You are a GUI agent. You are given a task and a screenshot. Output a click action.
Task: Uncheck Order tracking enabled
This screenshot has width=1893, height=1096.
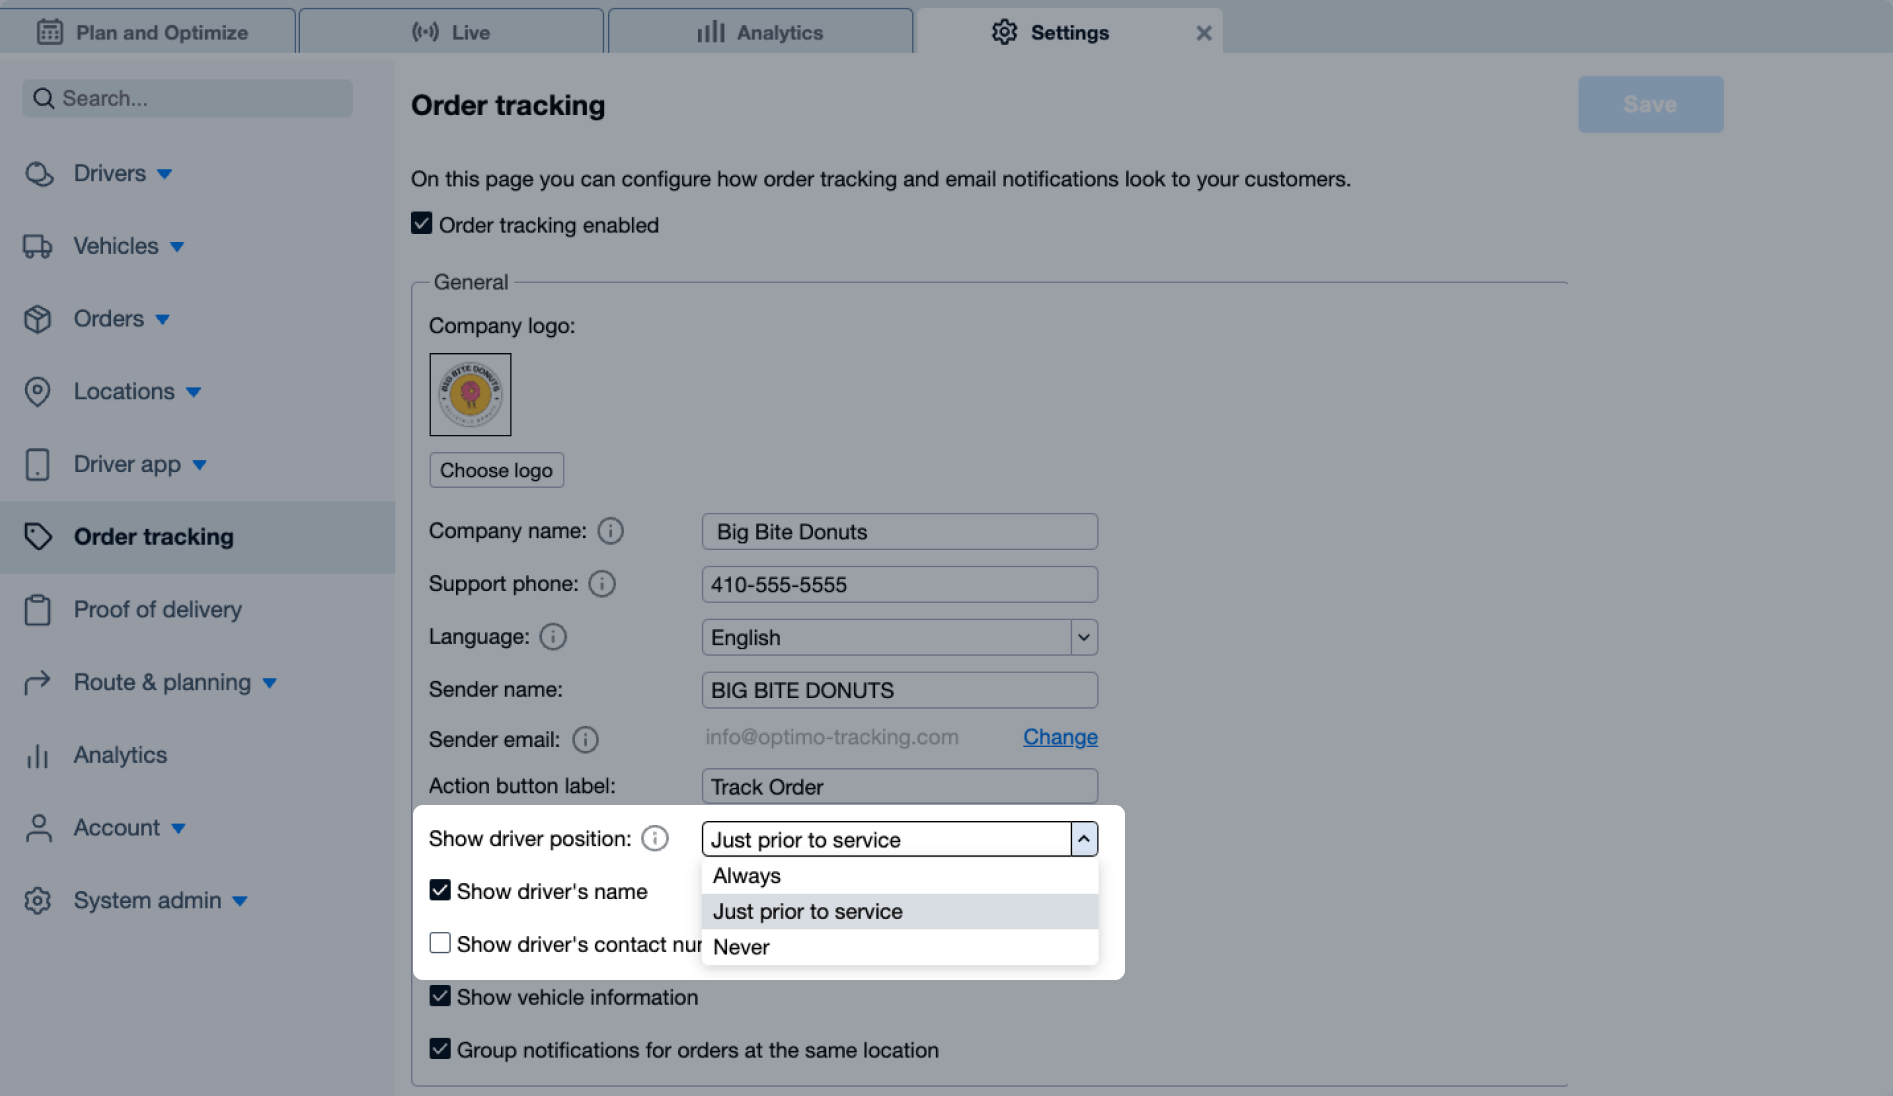tap(422, 224)
